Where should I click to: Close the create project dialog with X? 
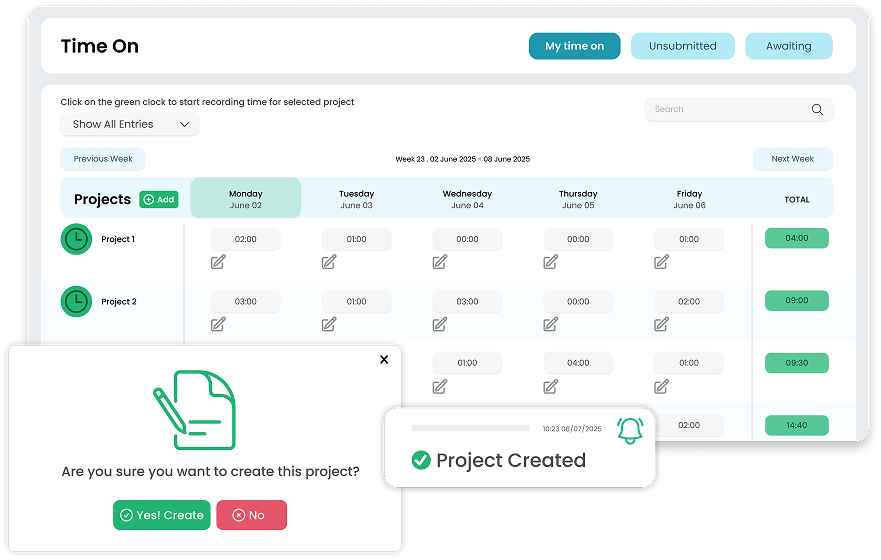384,359
